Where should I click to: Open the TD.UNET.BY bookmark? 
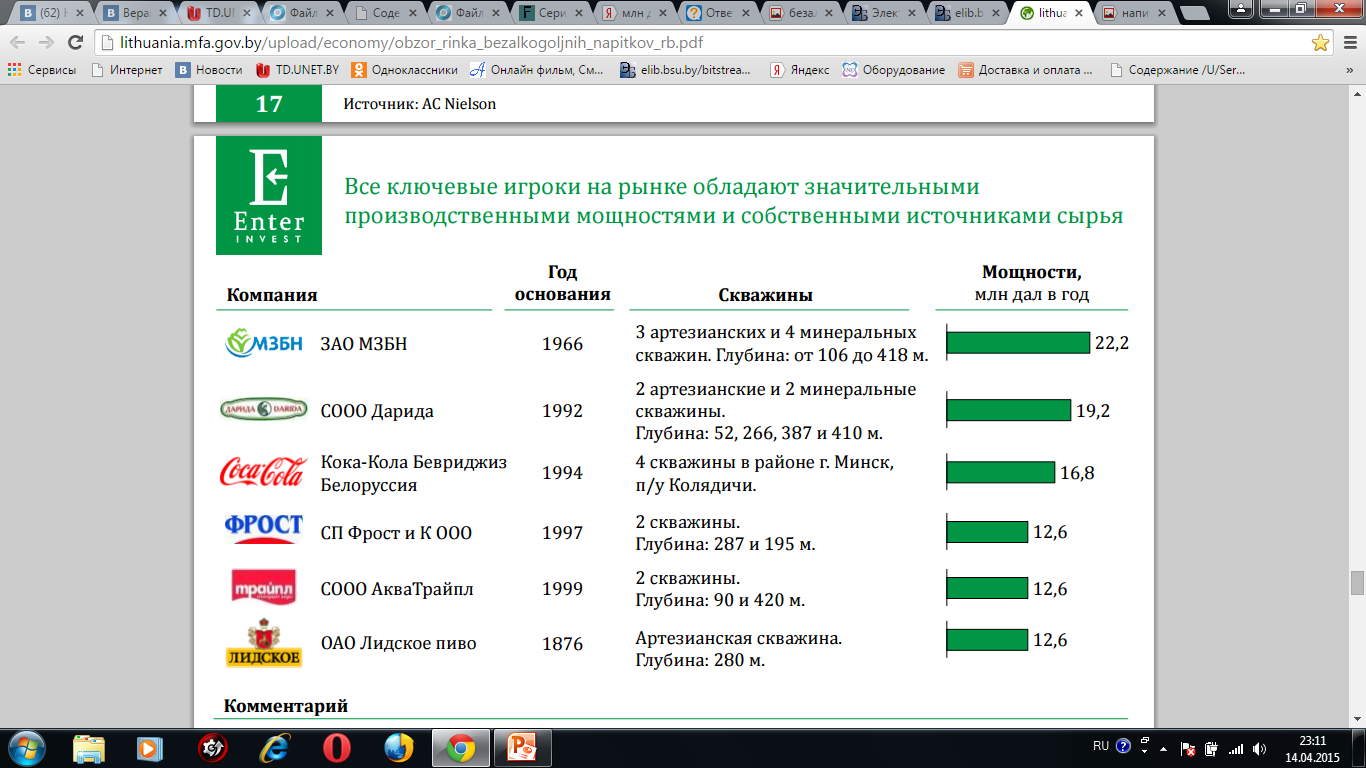click(x=297, y=70)
